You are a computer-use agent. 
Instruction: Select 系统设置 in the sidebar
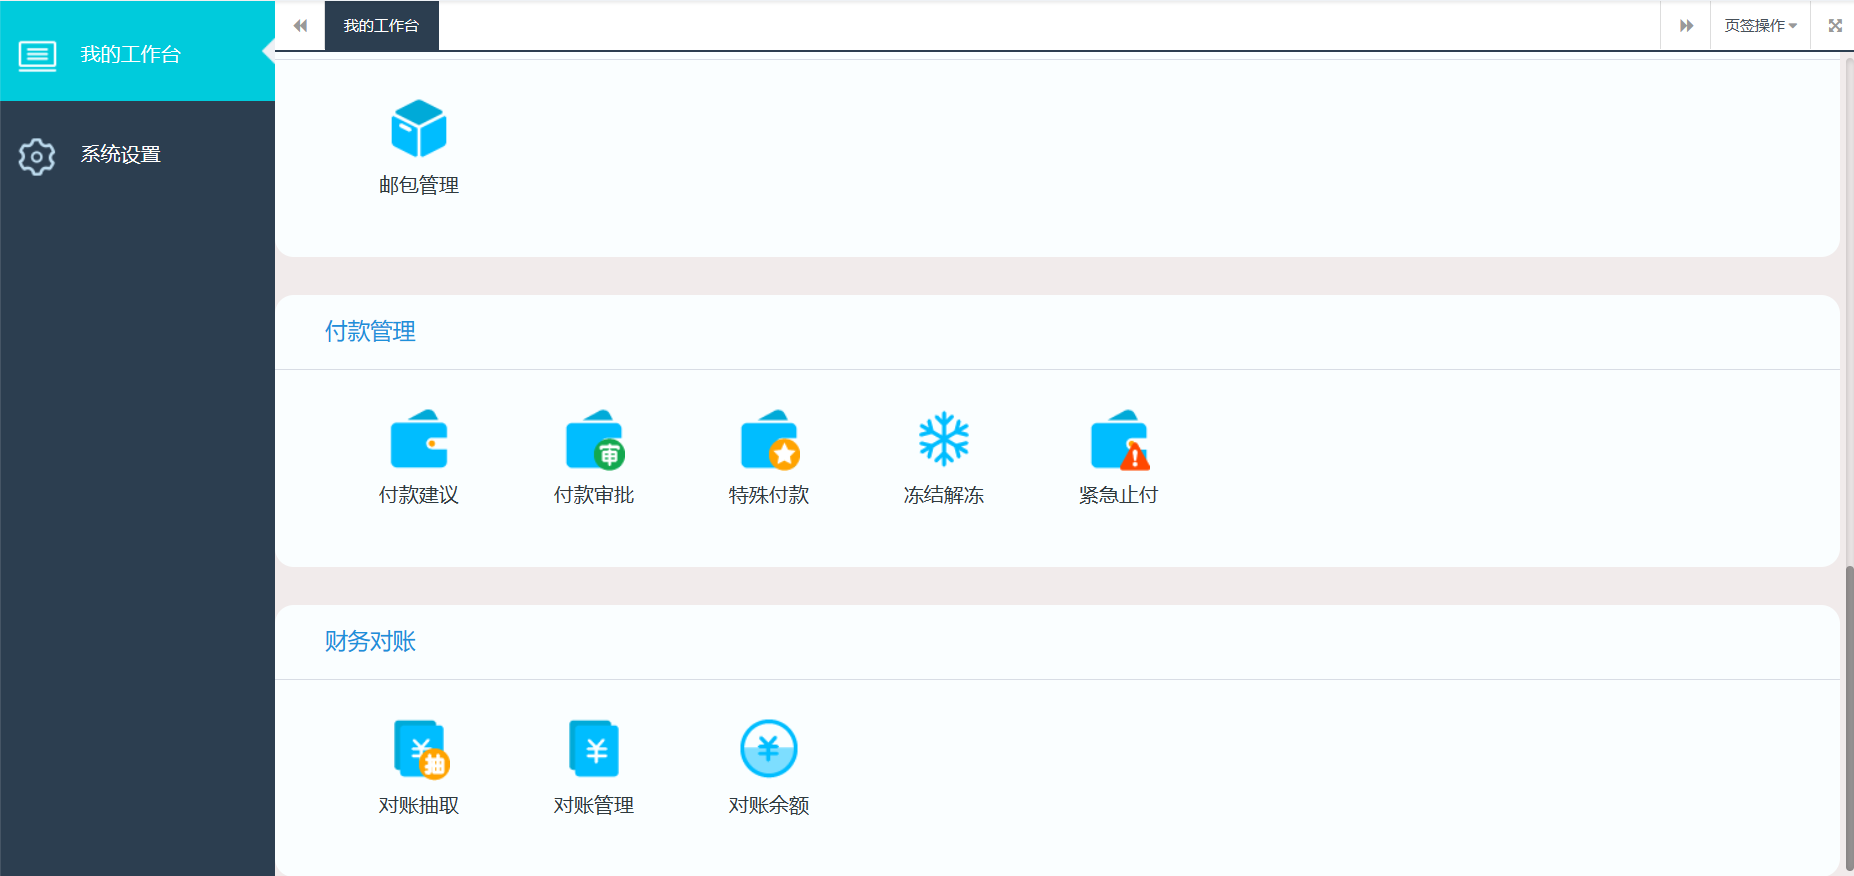137,155
